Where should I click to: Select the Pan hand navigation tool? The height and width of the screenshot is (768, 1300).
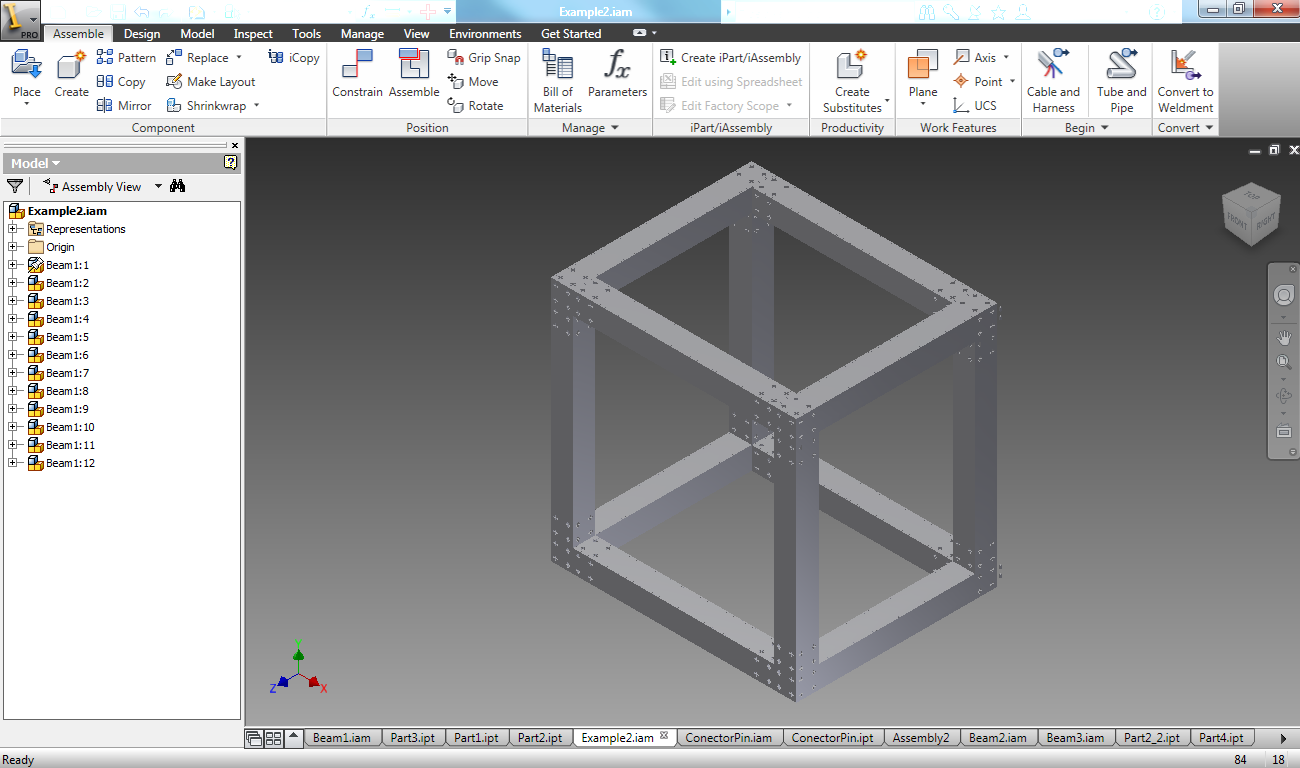coord(1284,338)
